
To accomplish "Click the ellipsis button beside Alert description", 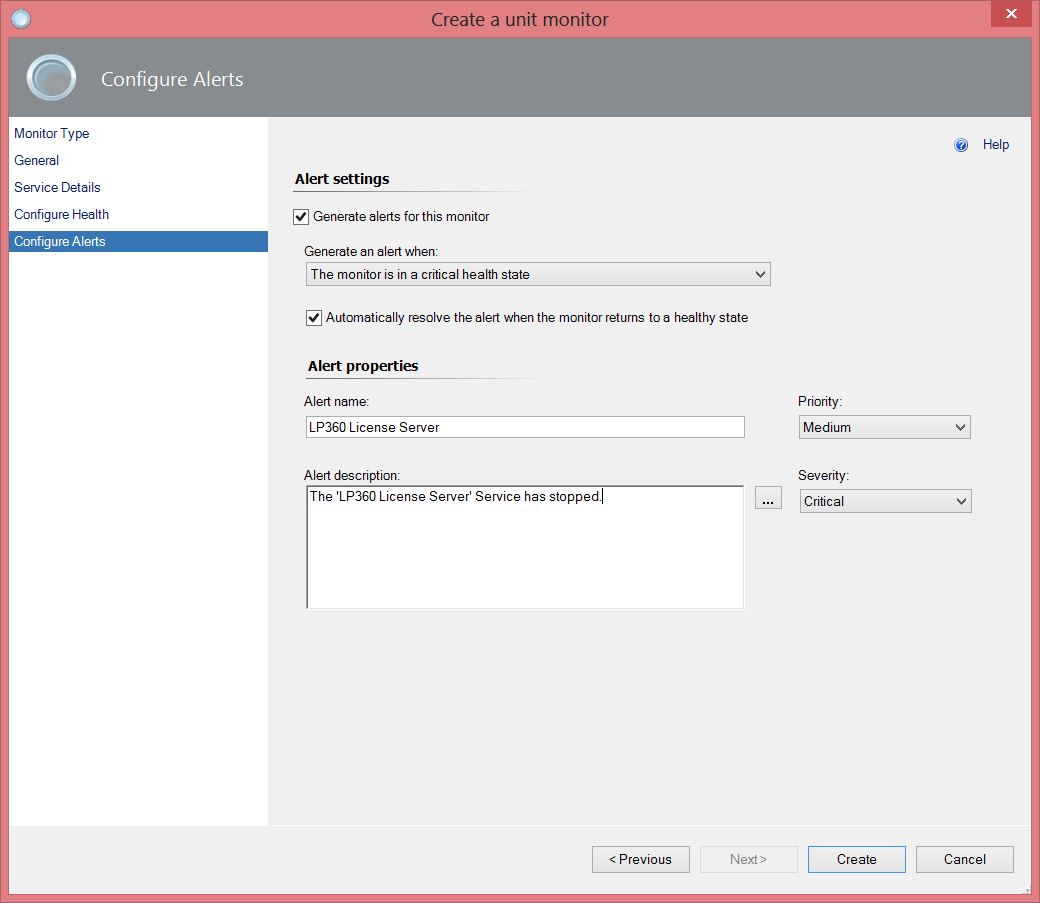I will click(767, 500).
